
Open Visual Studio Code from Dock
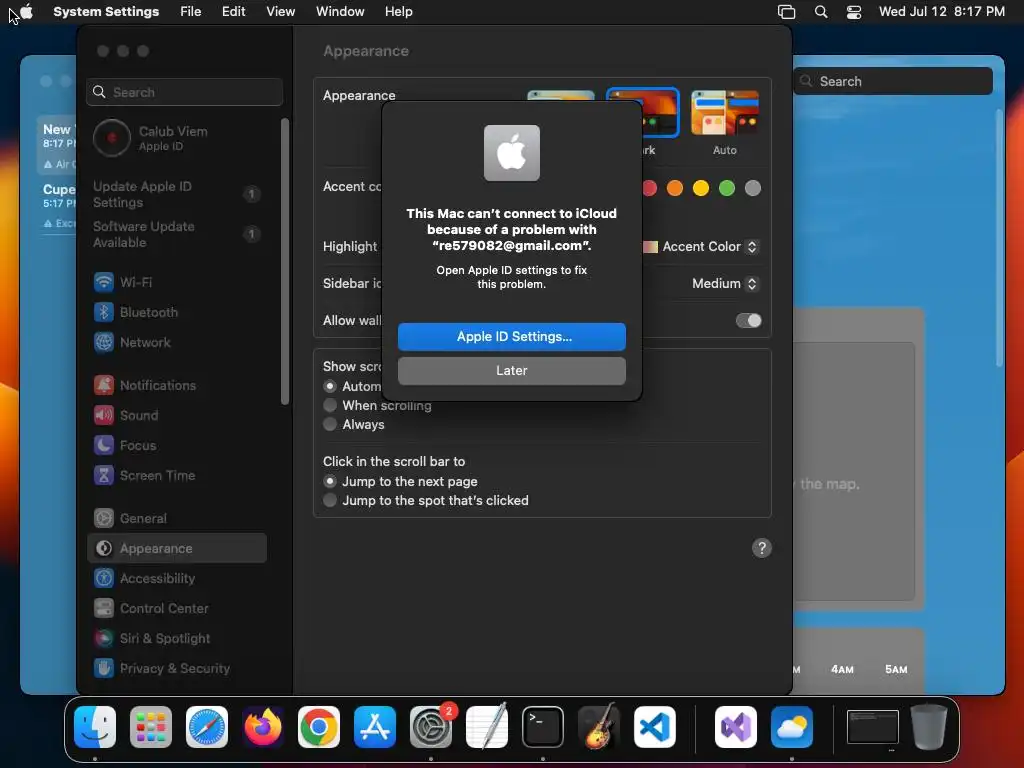click(x=654, y=726)
